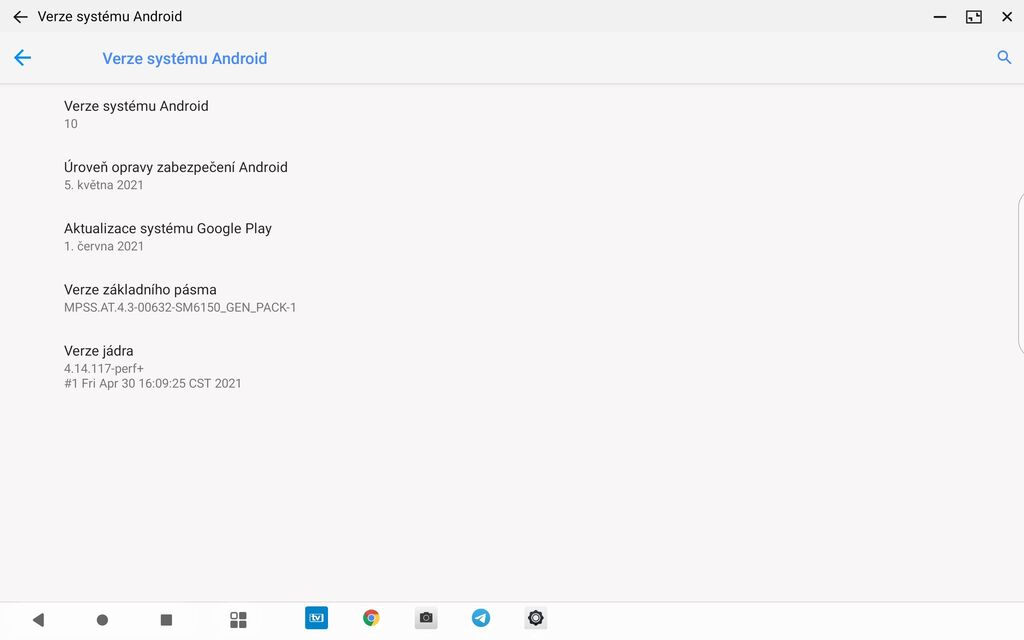Screen dimensions: 1024x640
Task: Launch Telegram from the taskbar
Action: tap(481, 618)
